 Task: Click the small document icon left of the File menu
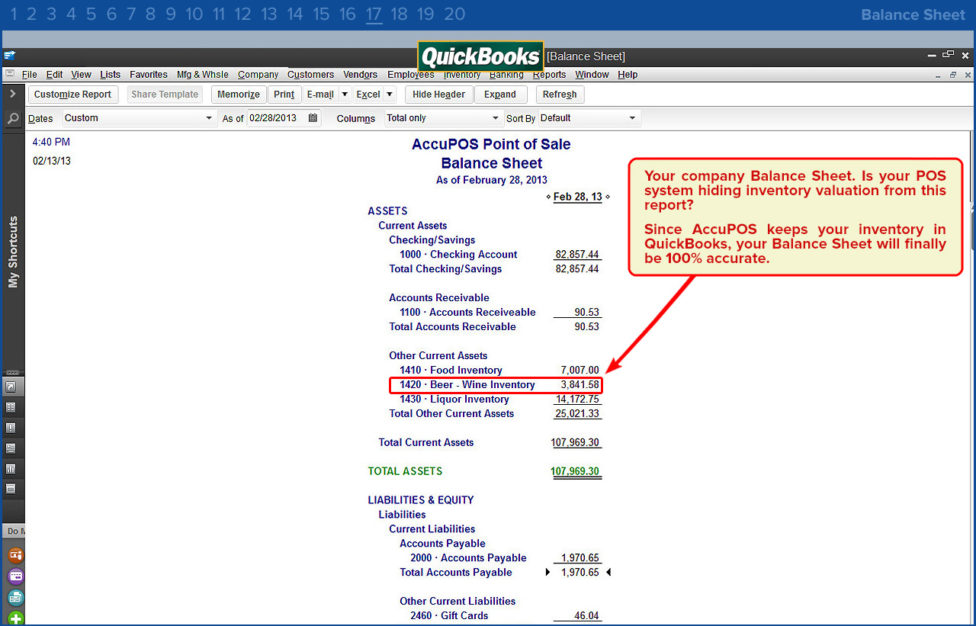pyautogui.click(x=10, y=74)
